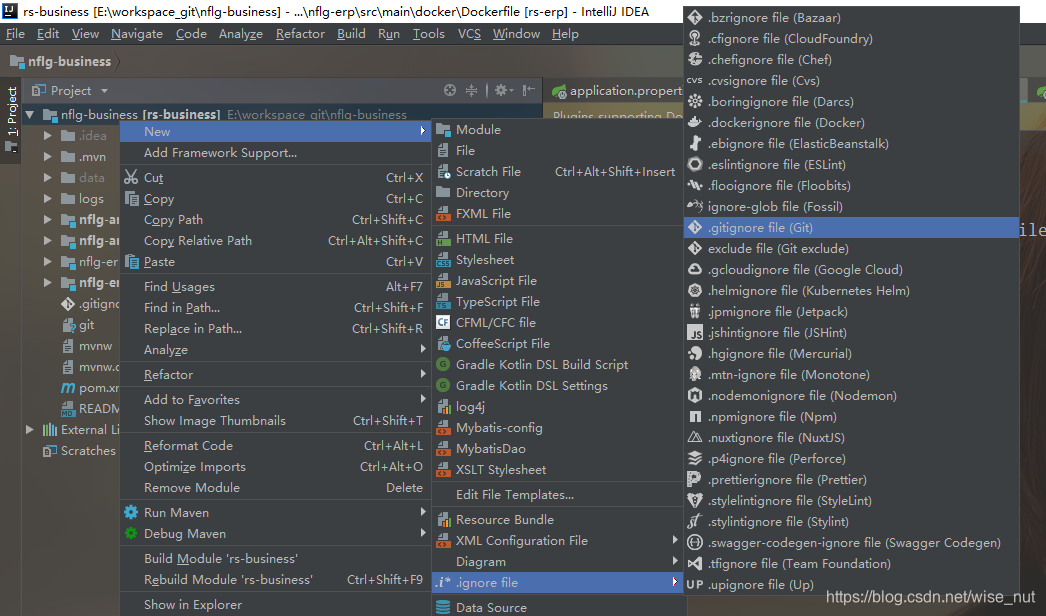Click the HTML File icon
This screenshot has height=616, width=1046.
443,238
